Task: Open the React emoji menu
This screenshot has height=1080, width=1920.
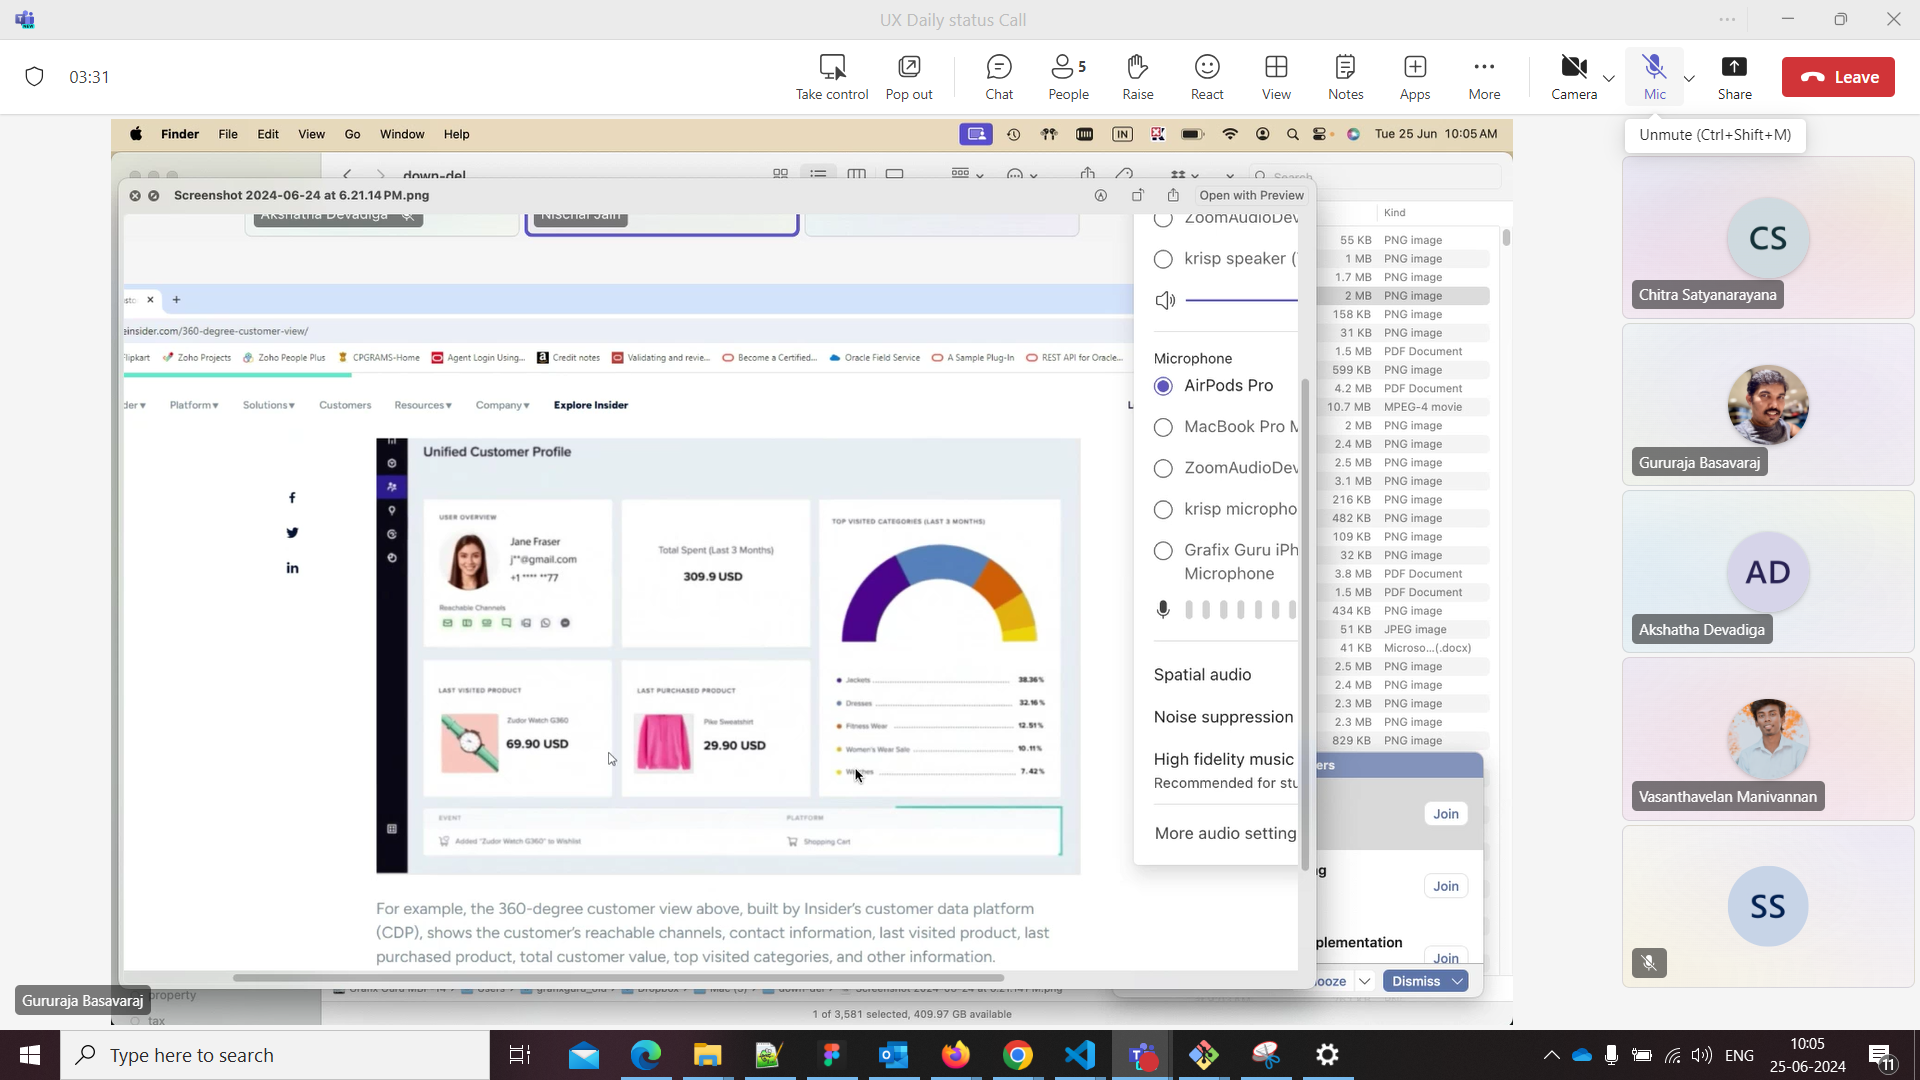Action: click(1207, 77)
